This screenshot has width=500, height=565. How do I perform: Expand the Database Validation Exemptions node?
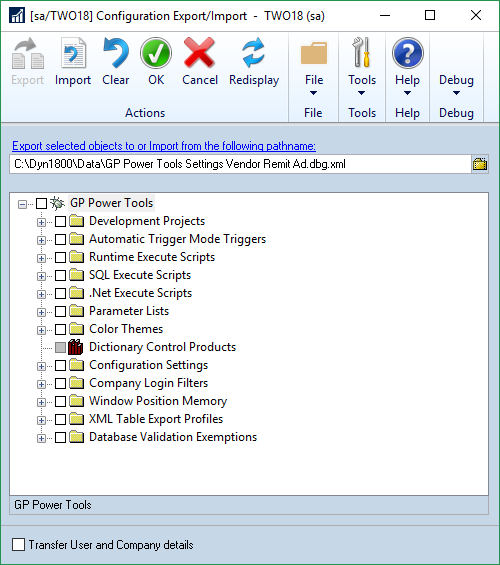[41, 439]
